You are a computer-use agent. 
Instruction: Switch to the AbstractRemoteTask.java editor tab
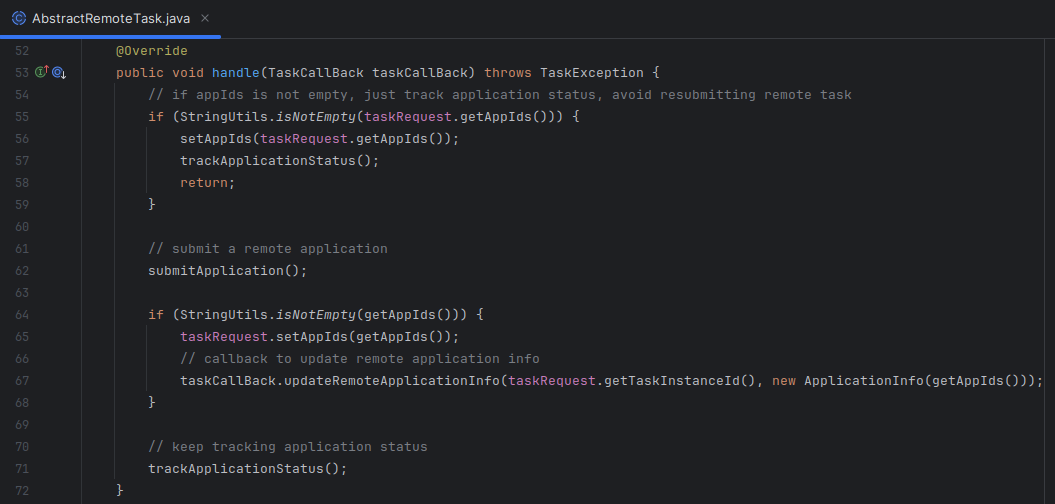tap(110, 18)
